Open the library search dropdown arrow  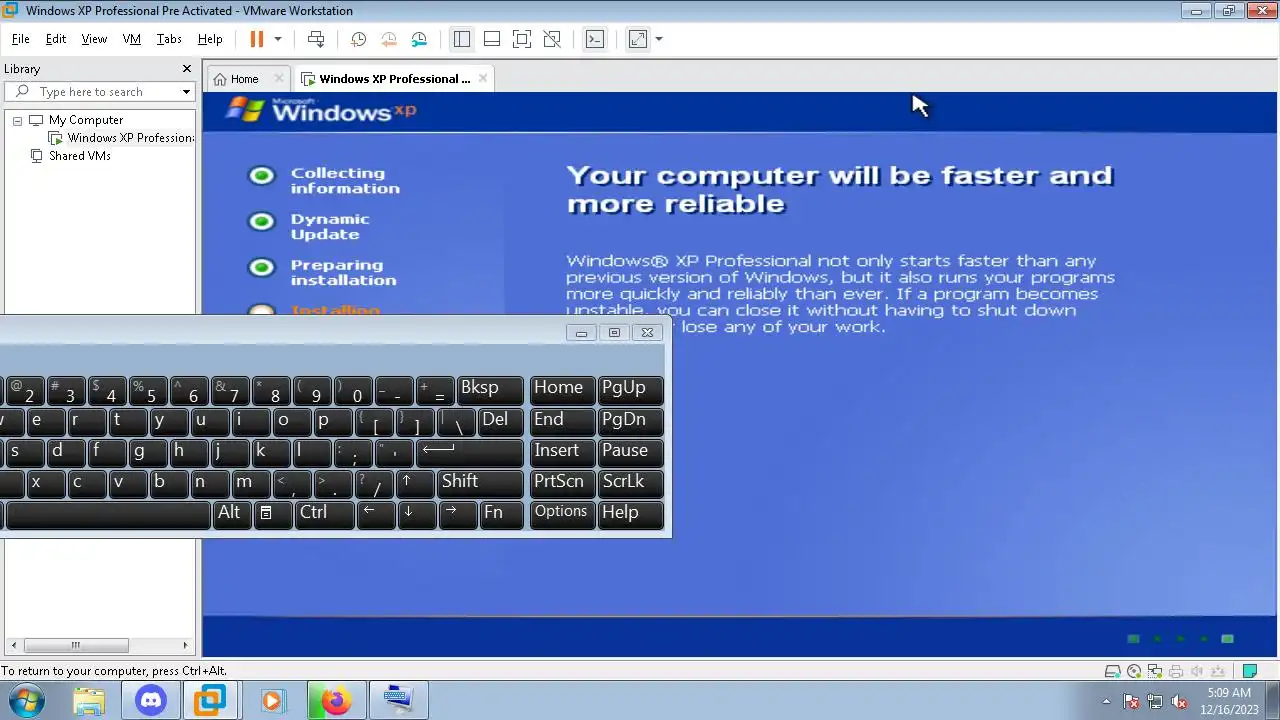[x=186, y=92]
